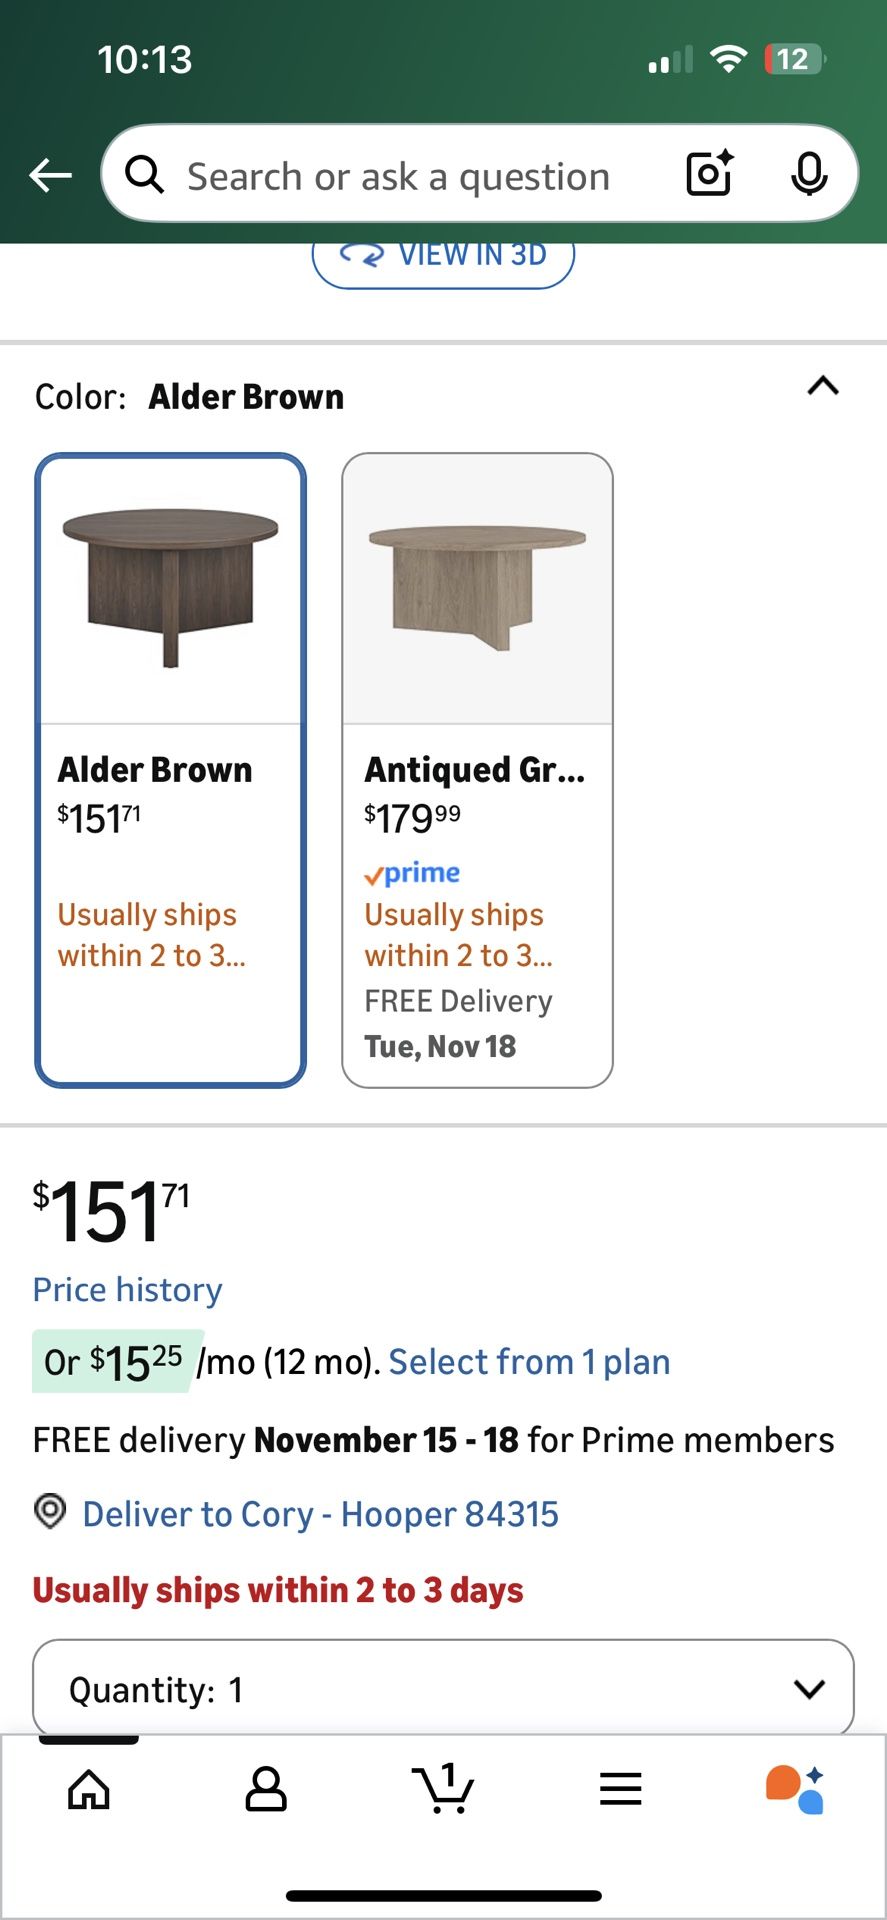Expand quantity options via the down arrow
Image resolution: width=887 pixels, height=1920 pixels.
pyautogui.click(x=808, y=1688)
